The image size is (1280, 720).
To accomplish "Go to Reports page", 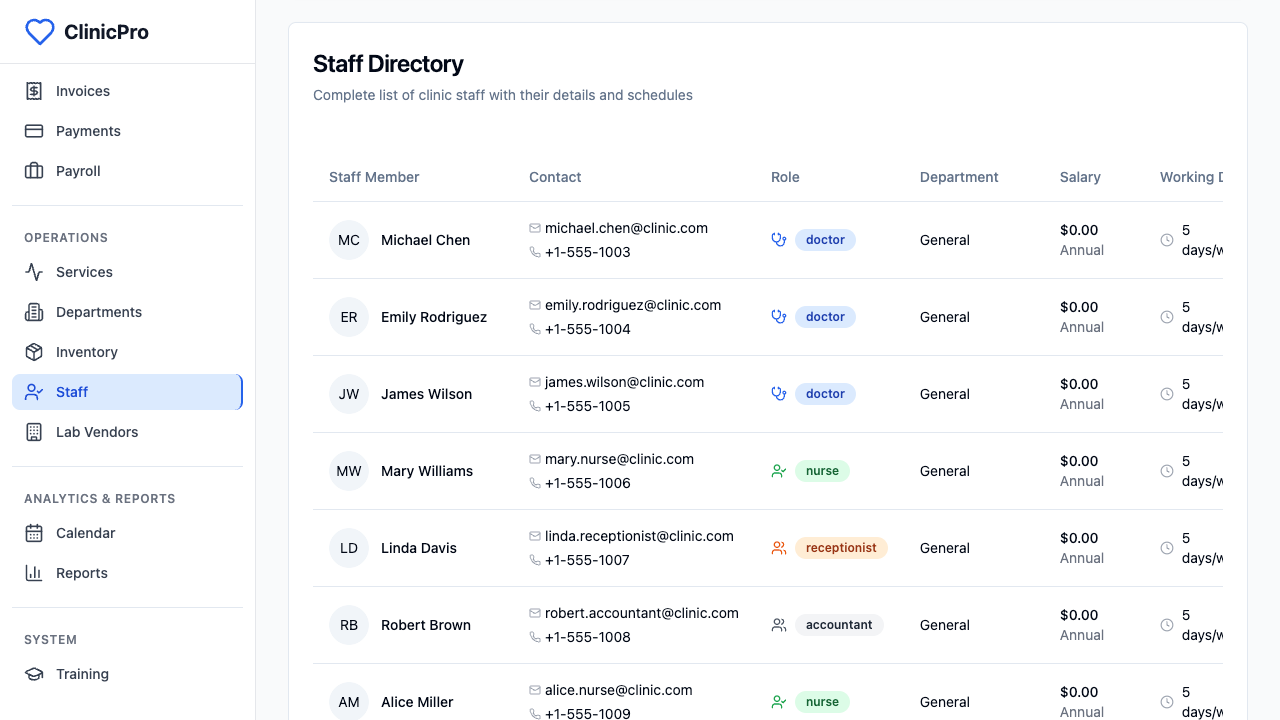I will [x=127, y=573].
